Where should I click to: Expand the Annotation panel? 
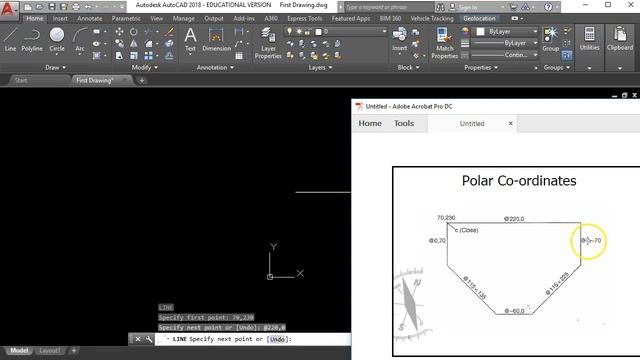[215, 67]
